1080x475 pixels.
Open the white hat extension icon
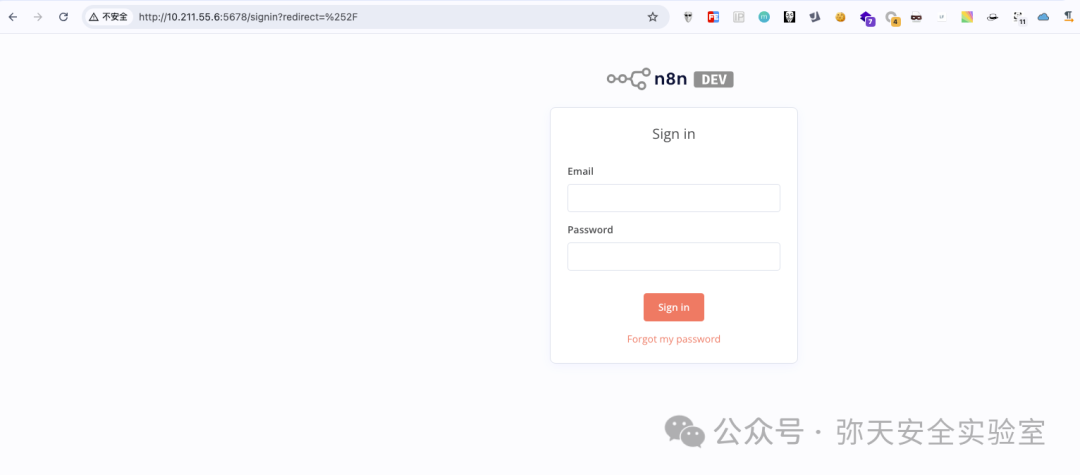pyautogui.click(x=993, y=17)
